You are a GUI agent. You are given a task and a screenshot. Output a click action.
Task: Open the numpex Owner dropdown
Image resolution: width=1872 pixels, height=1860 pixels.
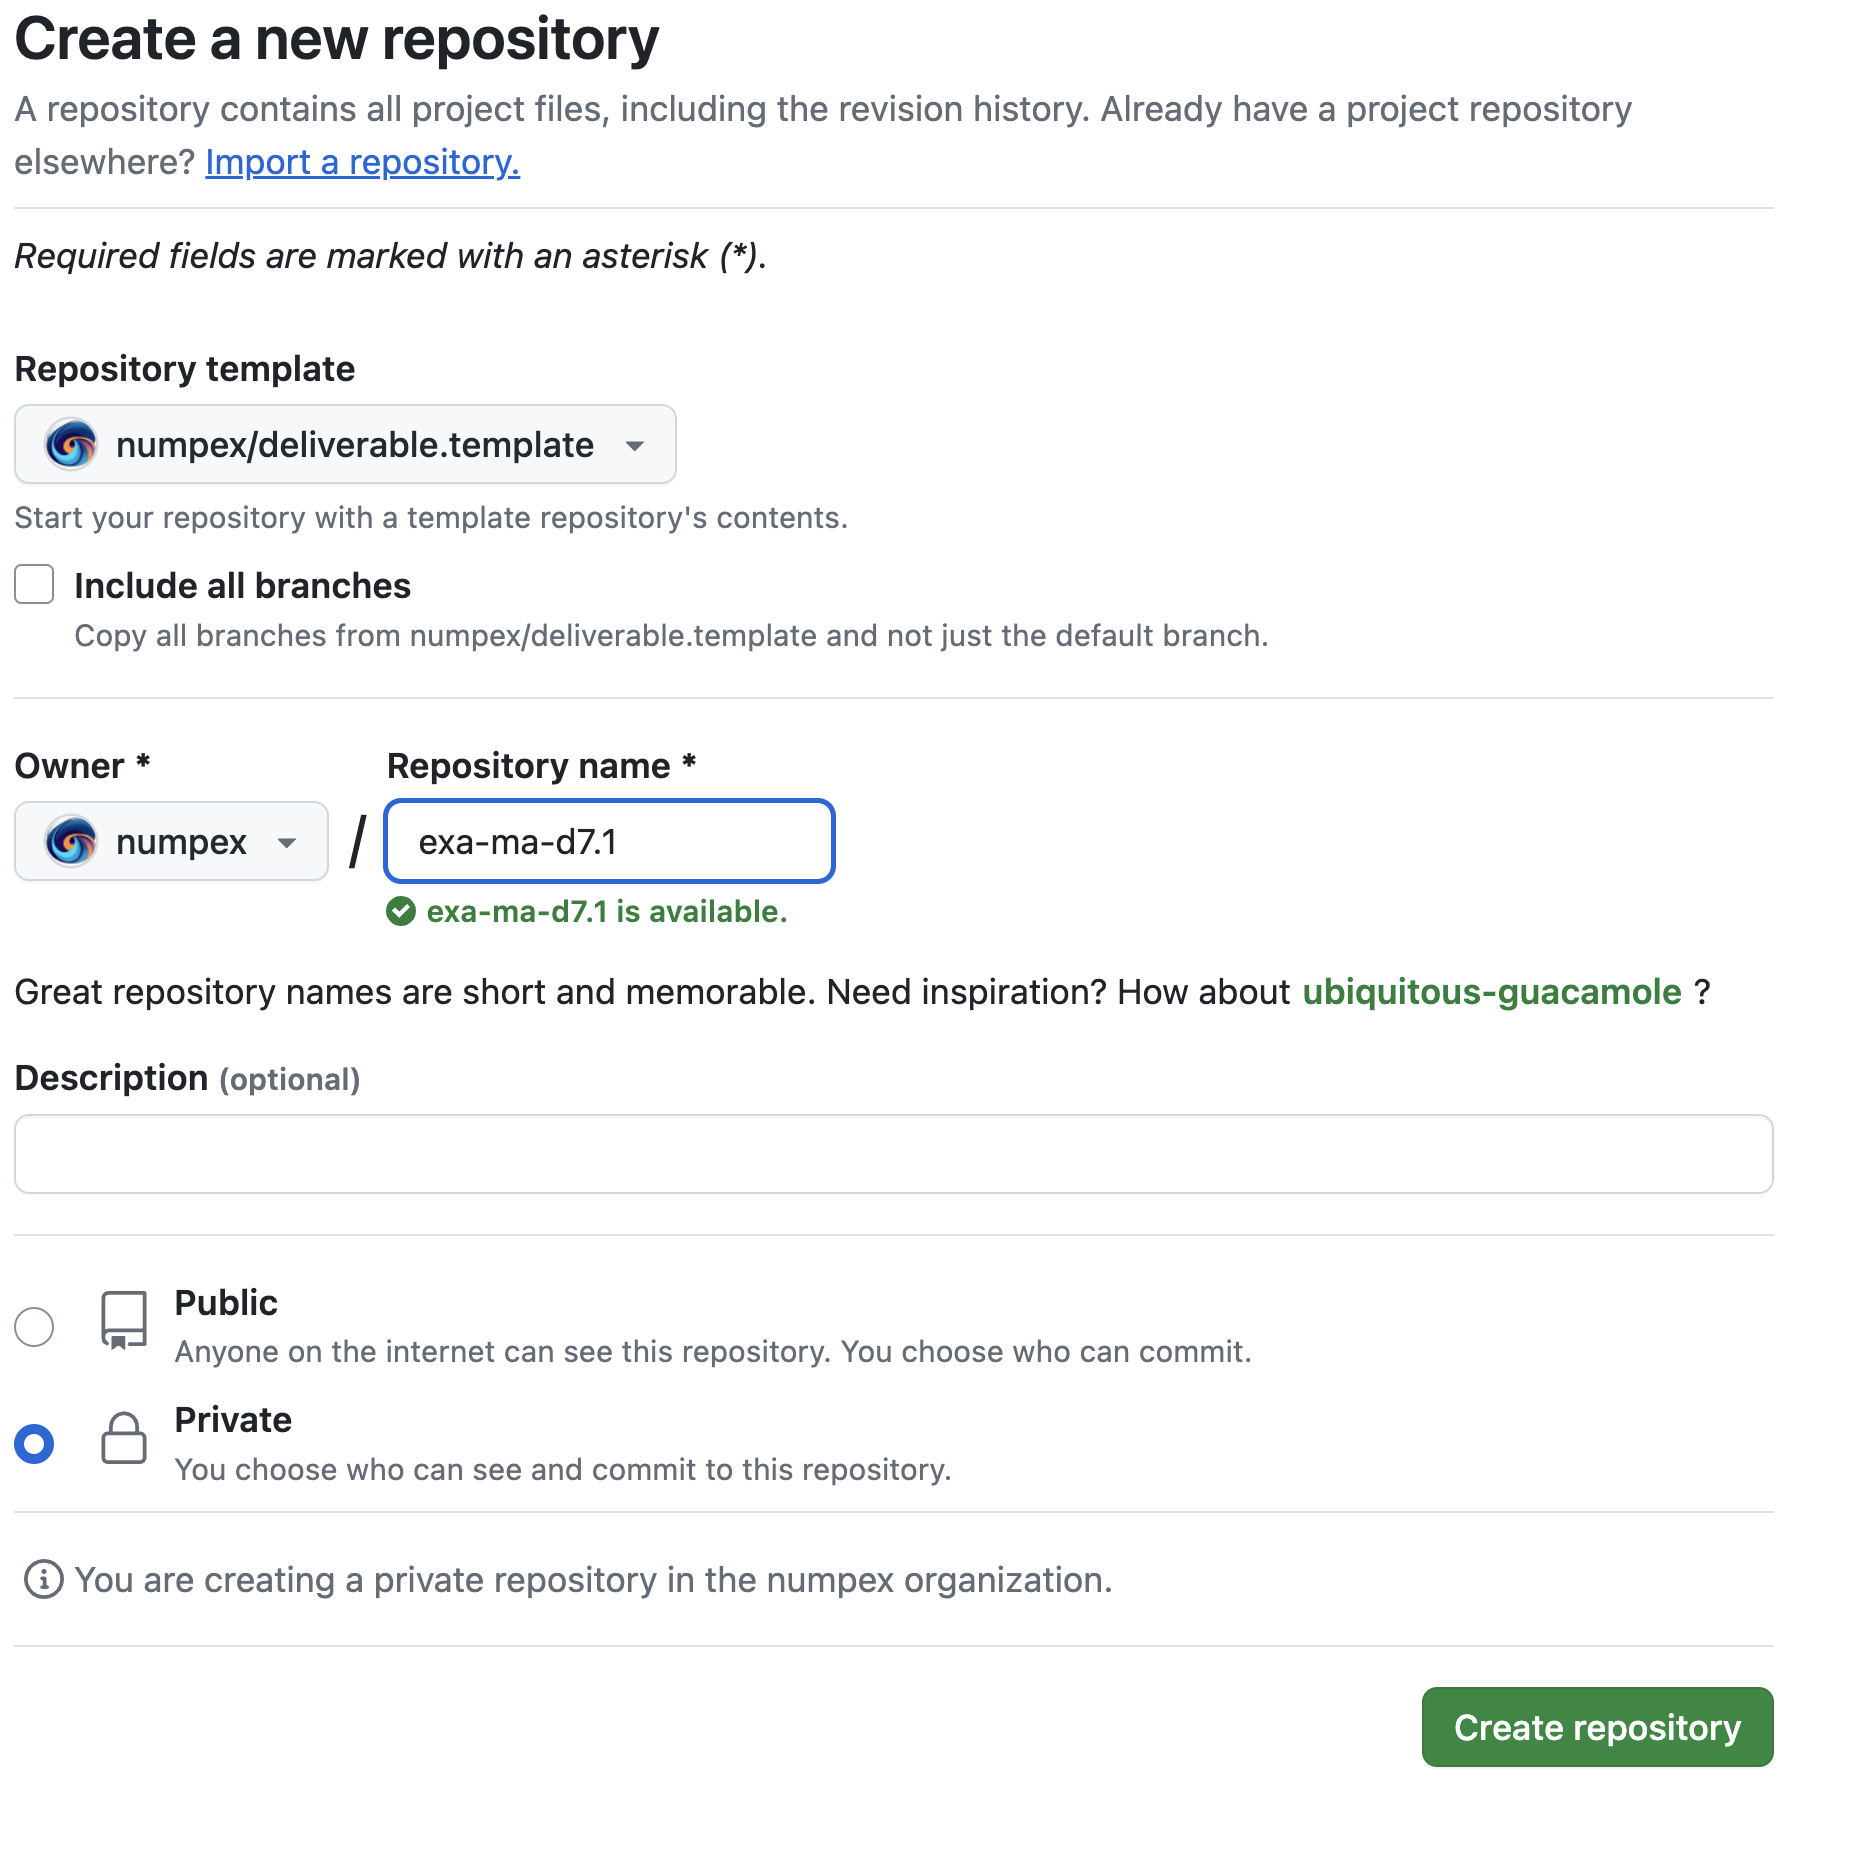click(x=171, y=841)
